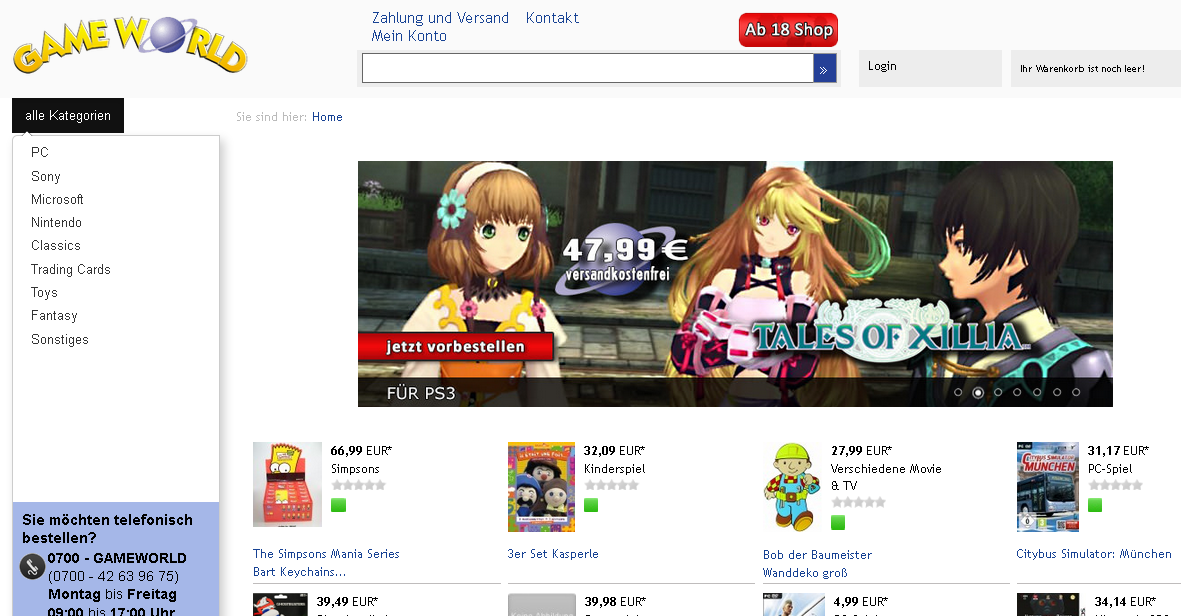This screenshot has height=616, width=1181.
Task: Open the Nintendo category
Action: pyautogui.click(x=56, y=223)
